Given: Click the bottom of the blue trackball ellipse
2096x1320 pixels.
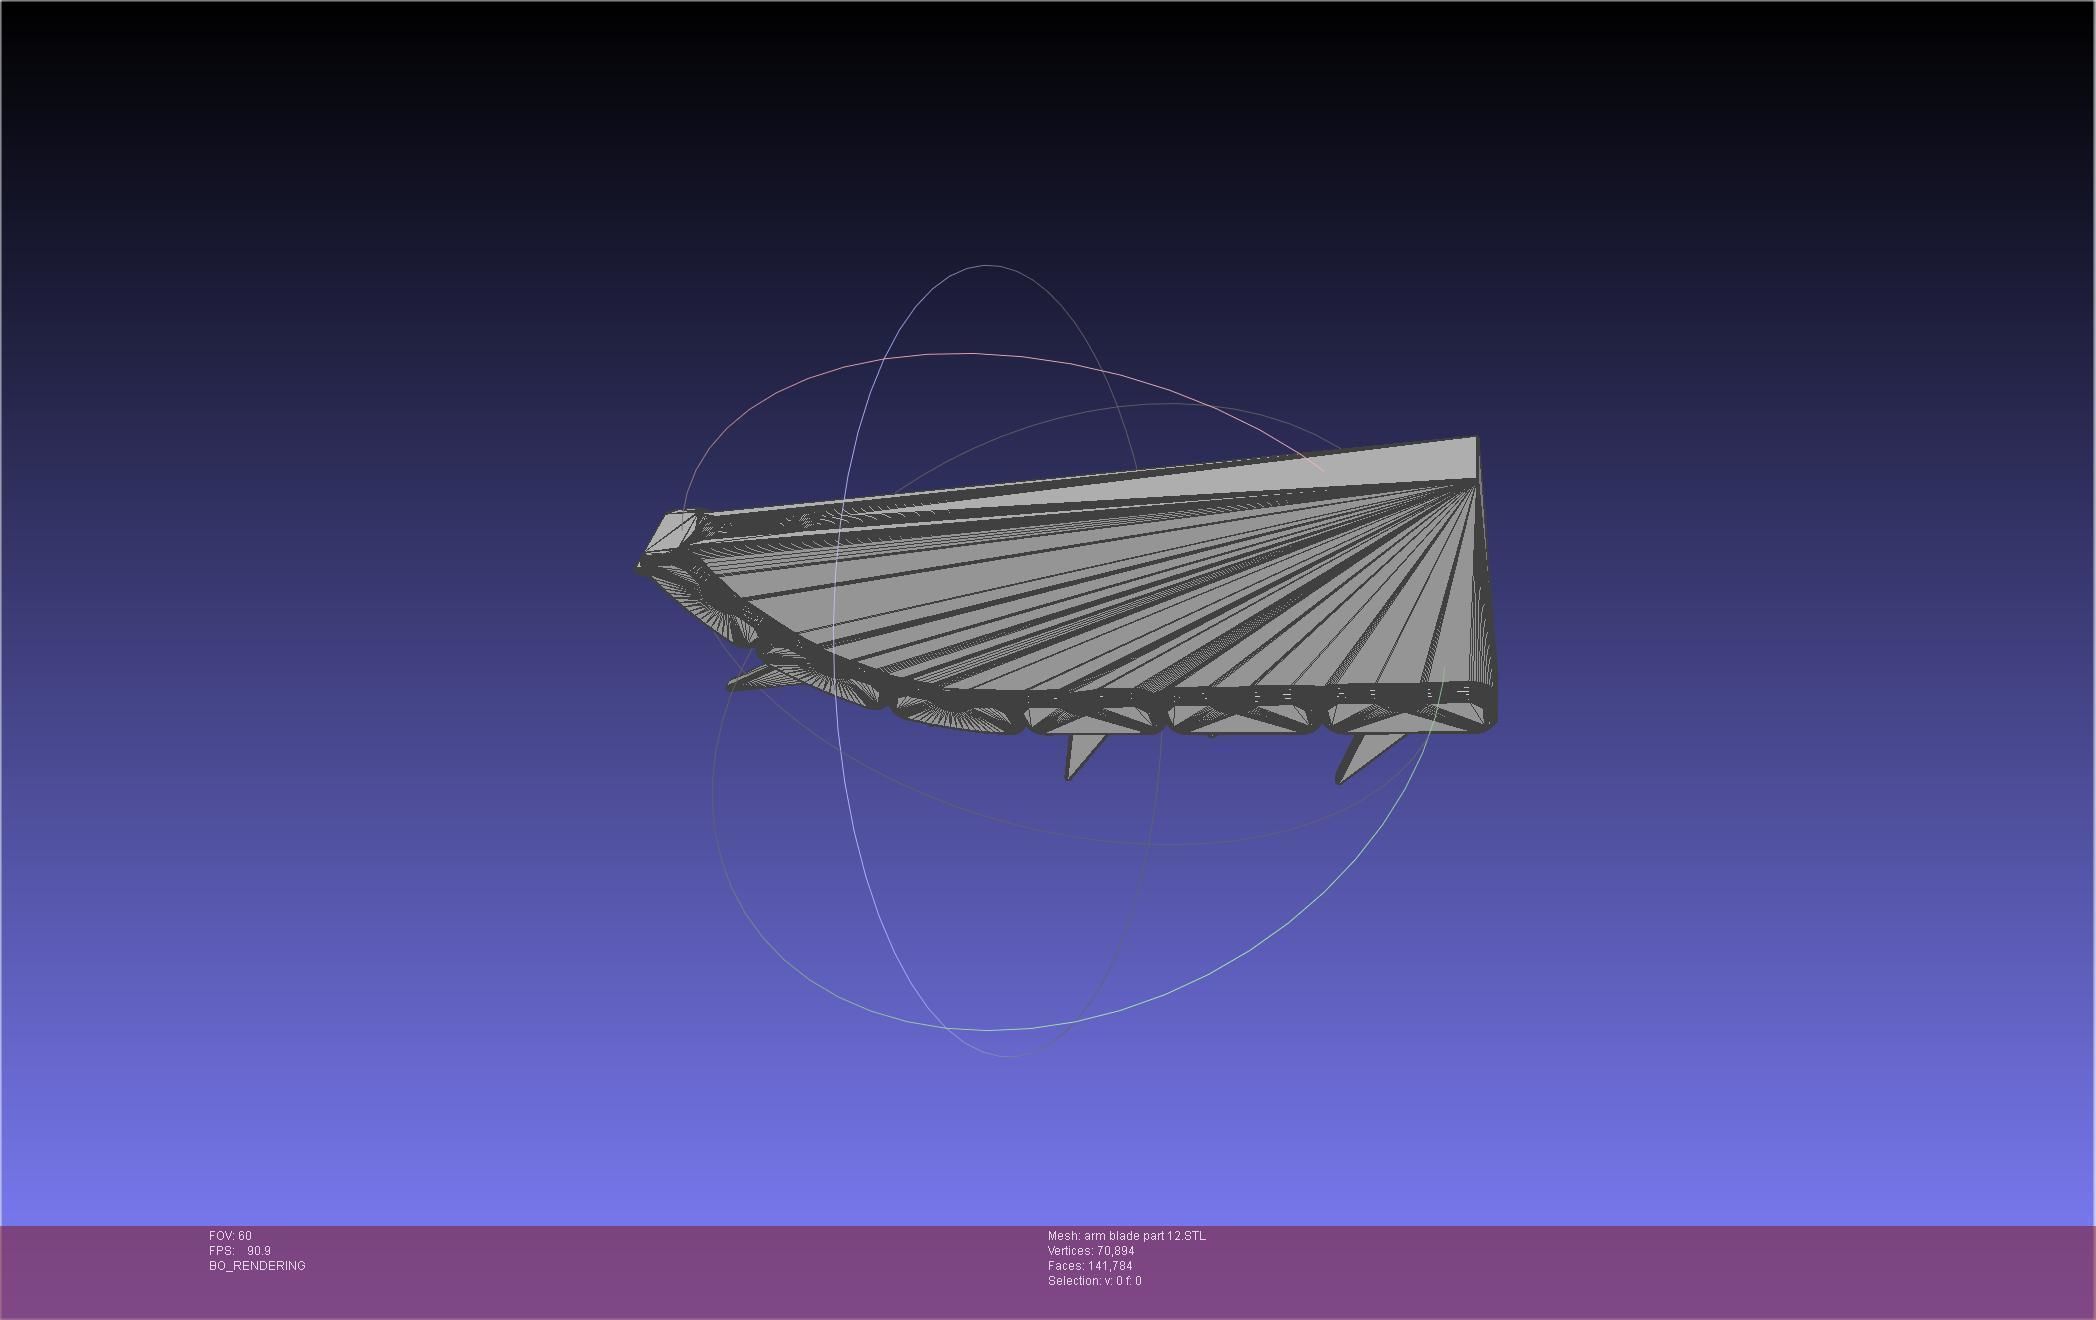Looking at the screenshot, I should pos(1003,1055).
